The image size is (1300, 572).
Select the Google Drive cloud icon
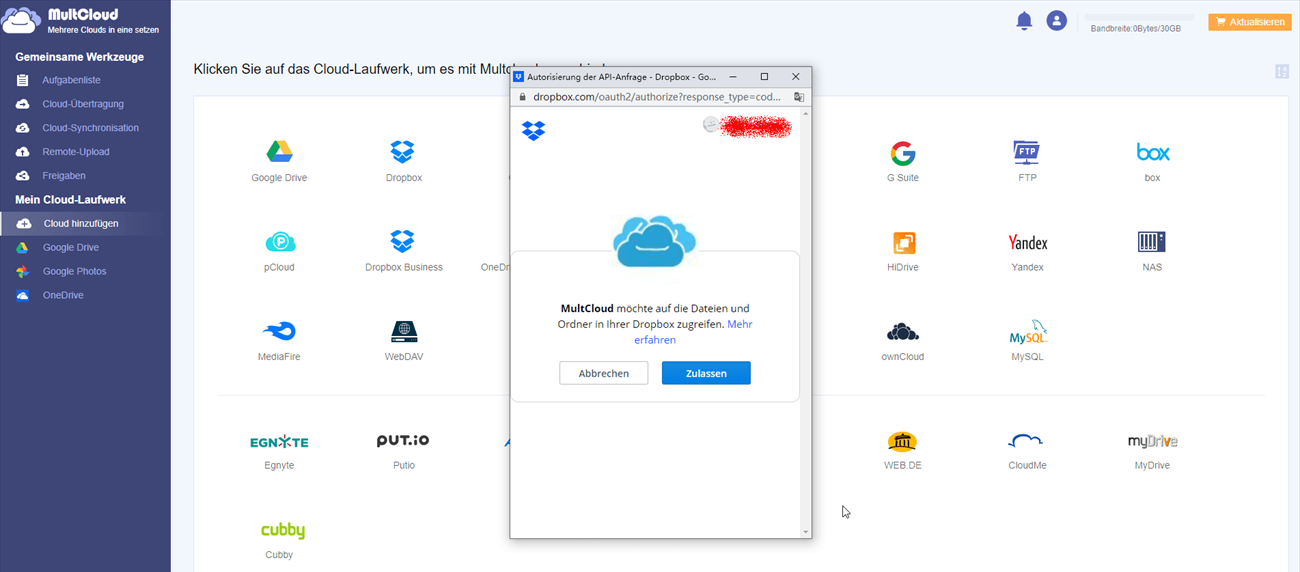[279, 152]
